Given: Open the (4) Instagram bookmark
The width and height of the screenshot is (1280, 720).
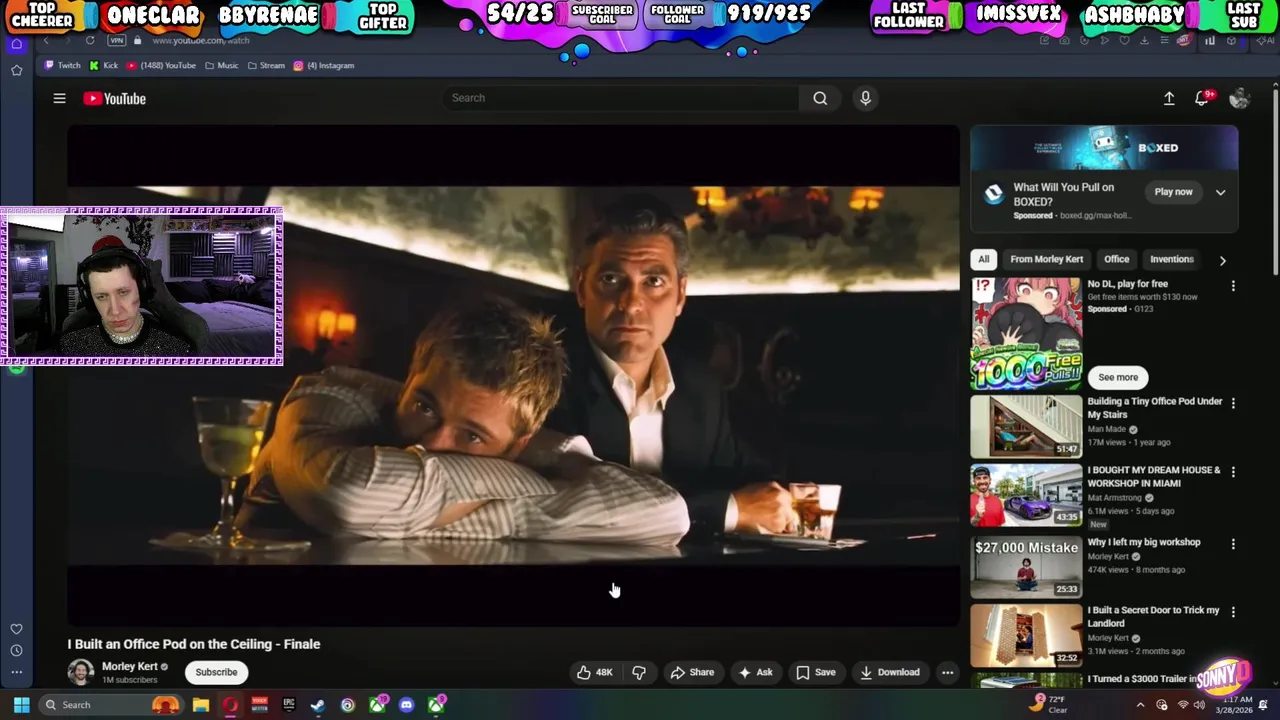Looking at the screenshot, I should pyautogui.click(x=324, y=65).
